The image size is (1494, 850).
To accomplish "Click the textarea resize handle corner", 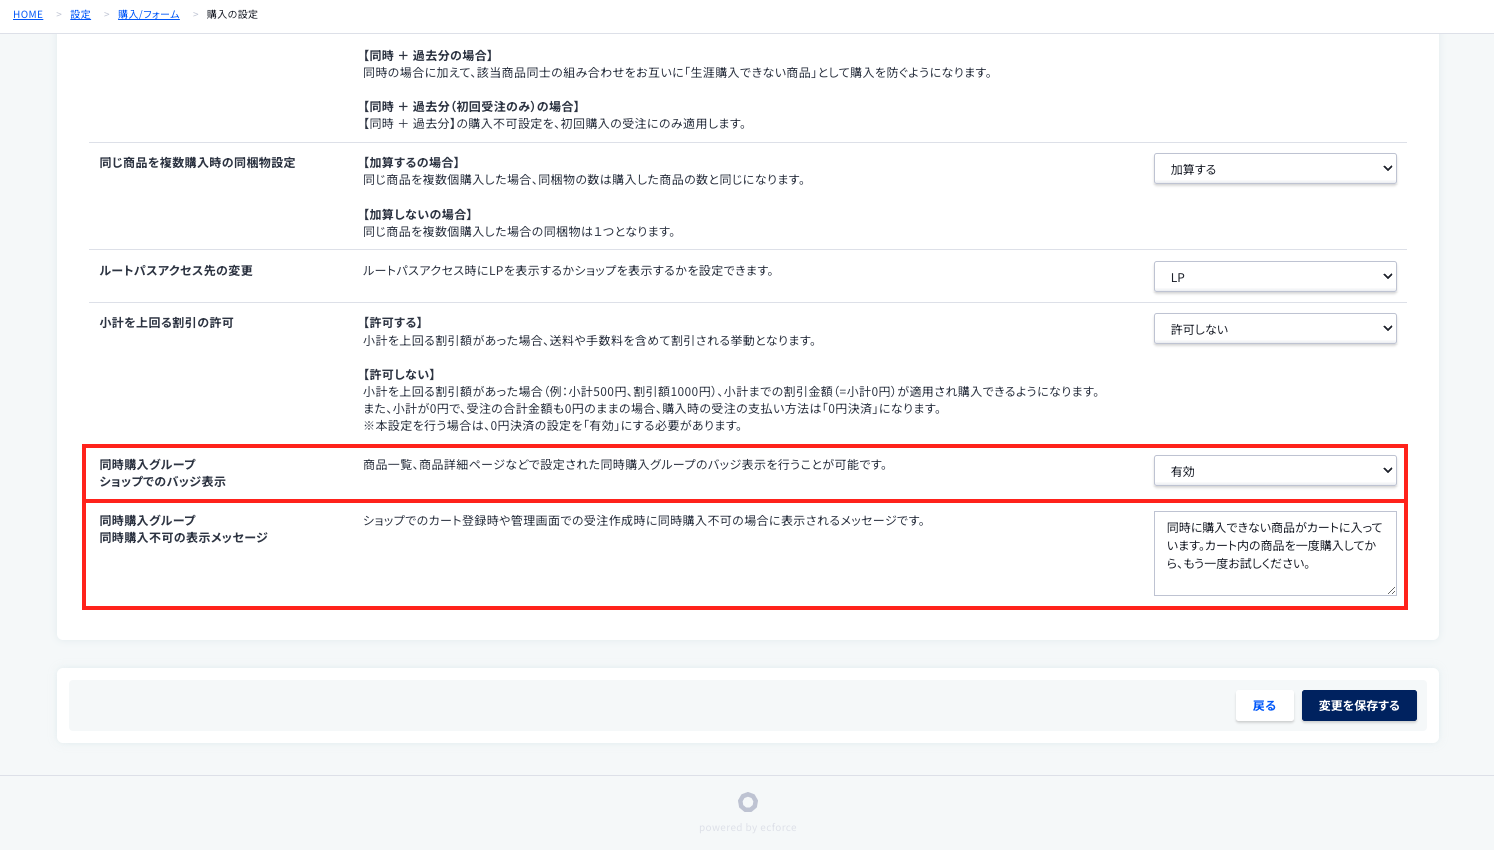I will (x=1391, y=590).
